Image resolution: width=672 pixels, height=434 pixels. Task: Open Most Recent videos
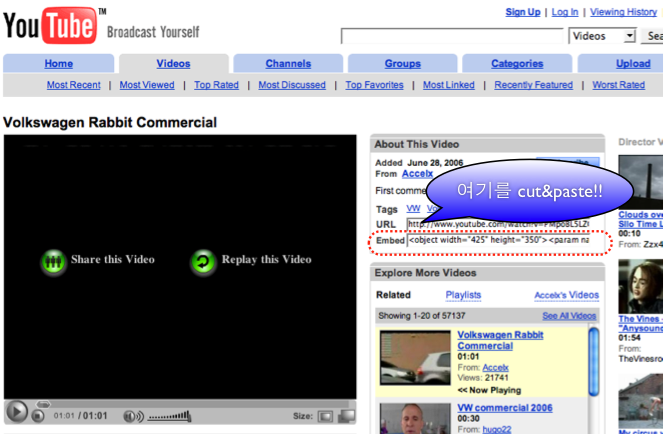tap(74, 85)
